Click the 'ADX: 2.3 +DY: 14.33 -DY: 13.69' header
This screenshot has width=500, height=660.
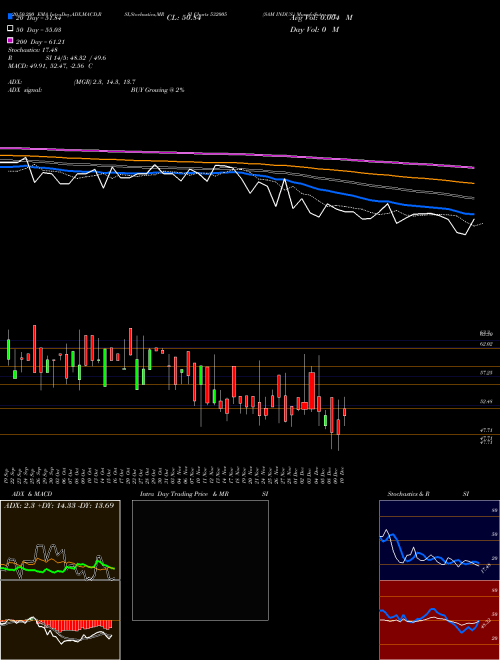(59, 505)
